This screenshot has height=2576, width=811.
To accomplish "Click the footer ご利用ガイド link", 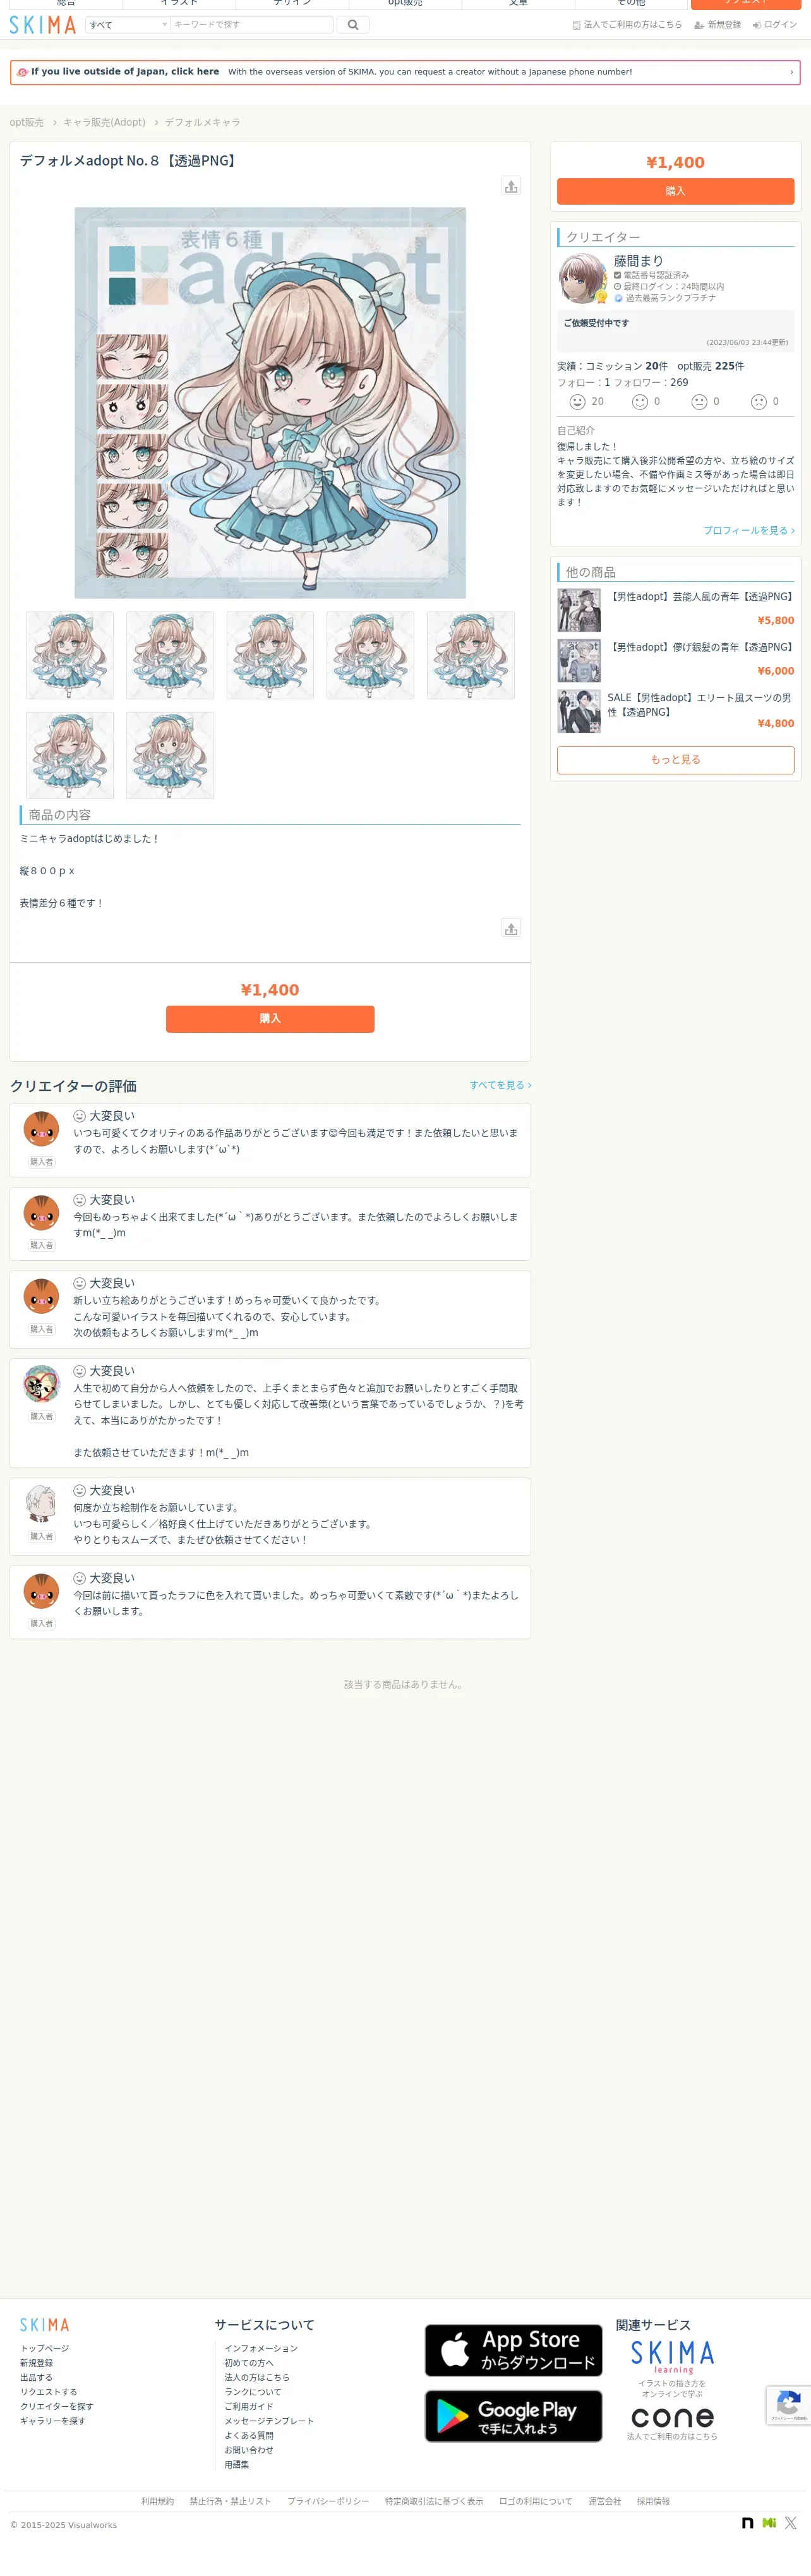I will click(249, 2407).
